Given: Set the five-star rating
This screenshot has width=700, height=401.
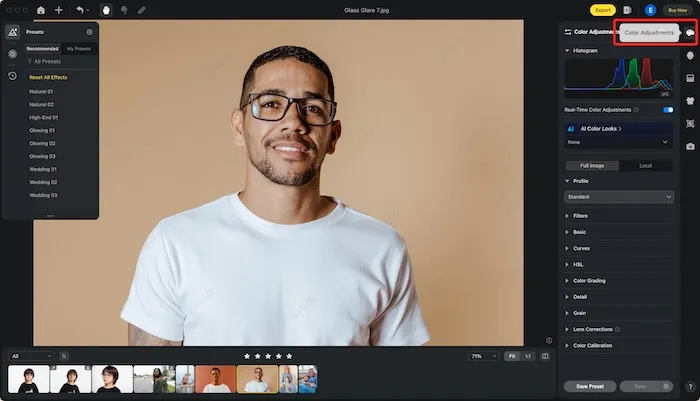Looking at the screenshot, I should point(289,356).
